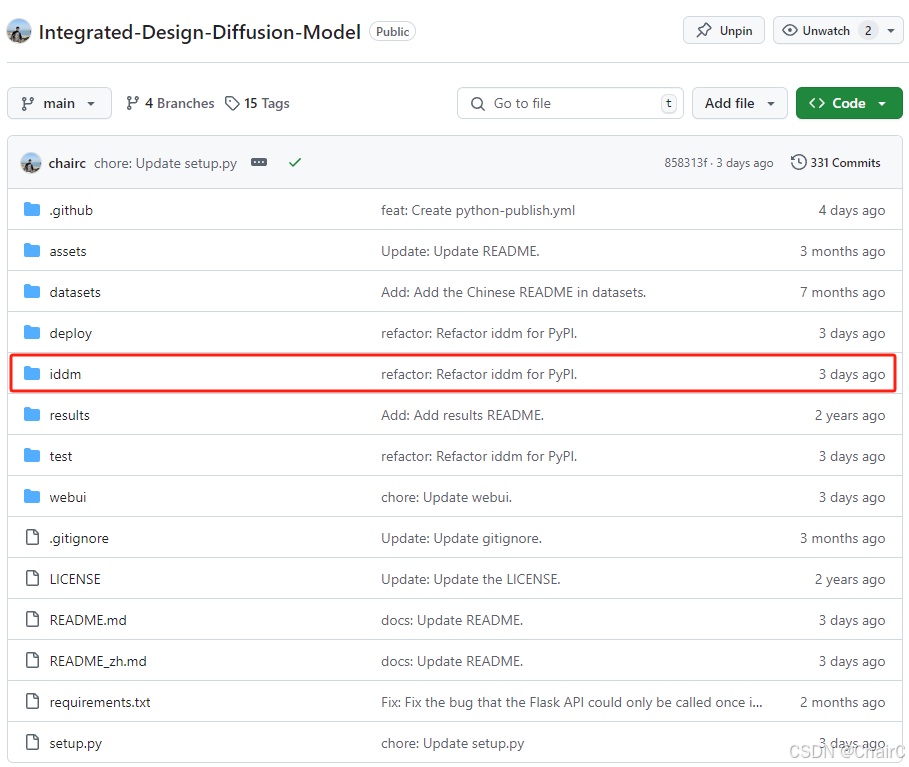Click the pin icon in Unpin button
The height and width of the screenshot is (767, 909).
[x=703, y=30]
